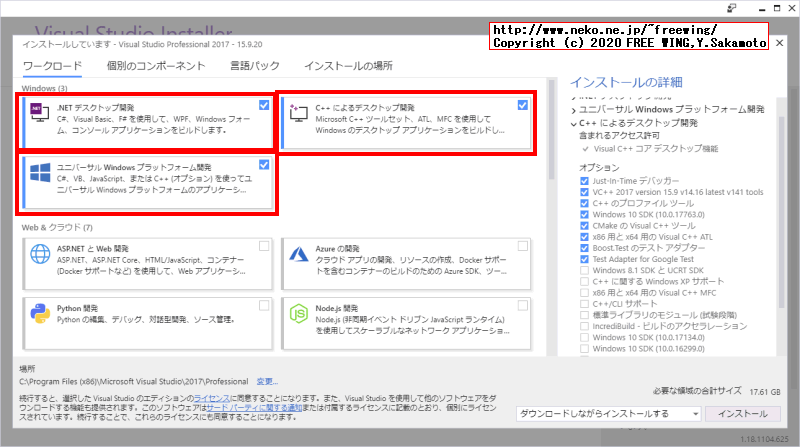The width and height of the screenshot is (800, 447).
Task: Uncheck CMake の Visual C++ ツール option
Action: [584, 226]
